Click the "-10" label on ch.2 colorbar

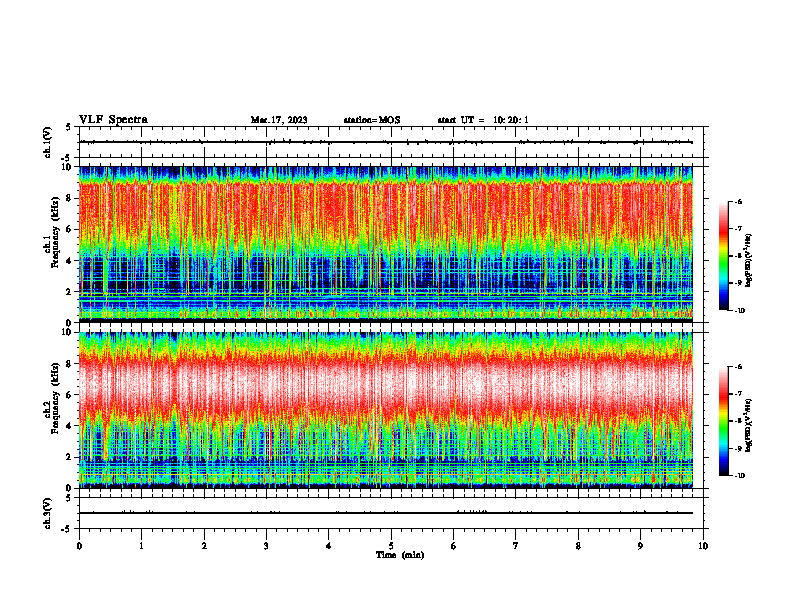coord(739,476)
